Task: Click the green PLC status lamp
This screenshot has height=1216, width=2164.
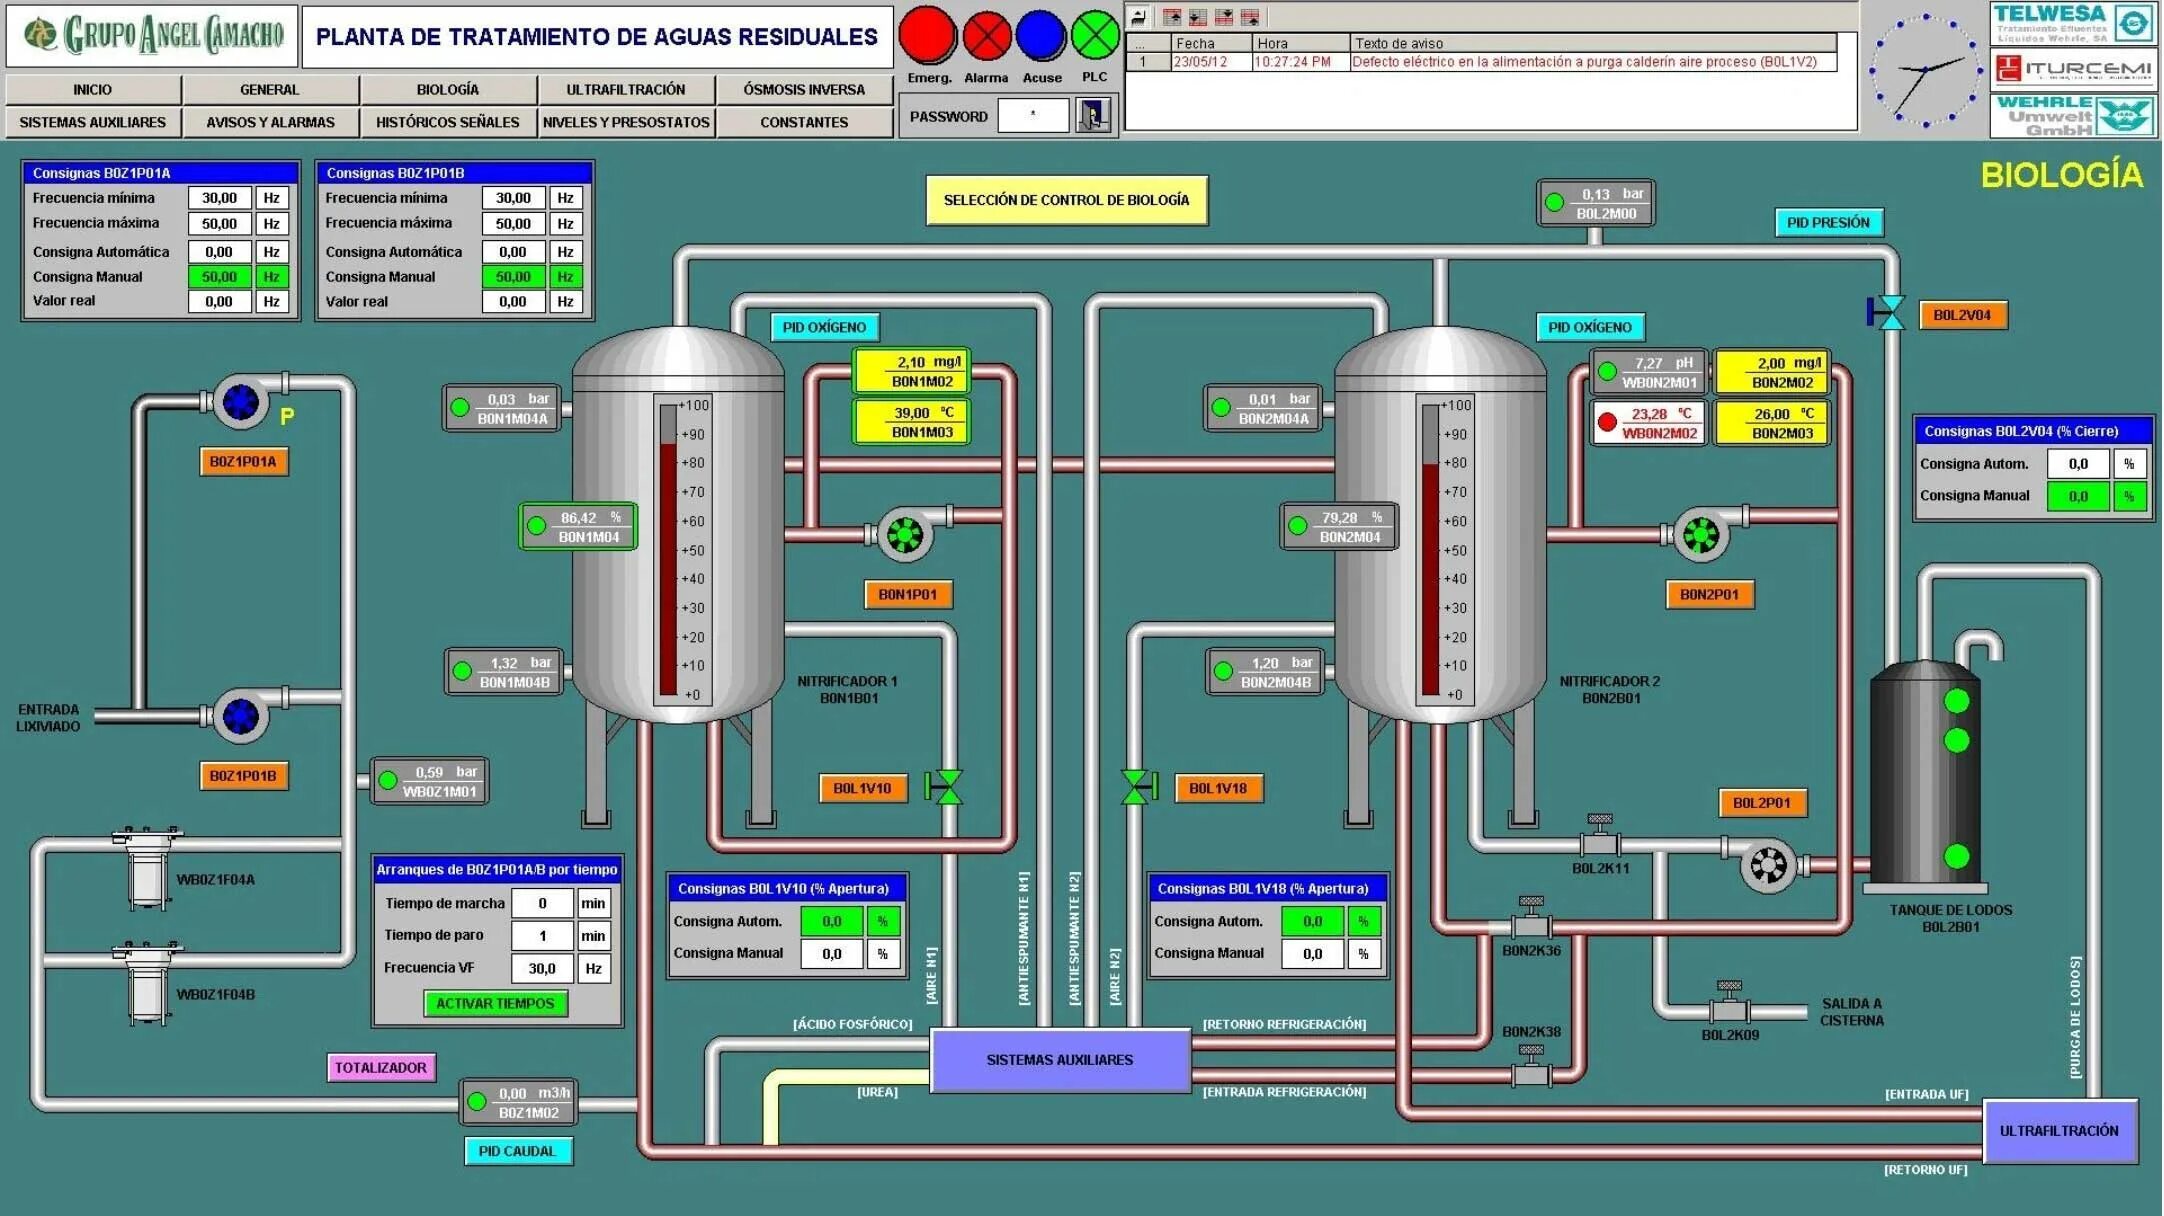Action: 1096,35
